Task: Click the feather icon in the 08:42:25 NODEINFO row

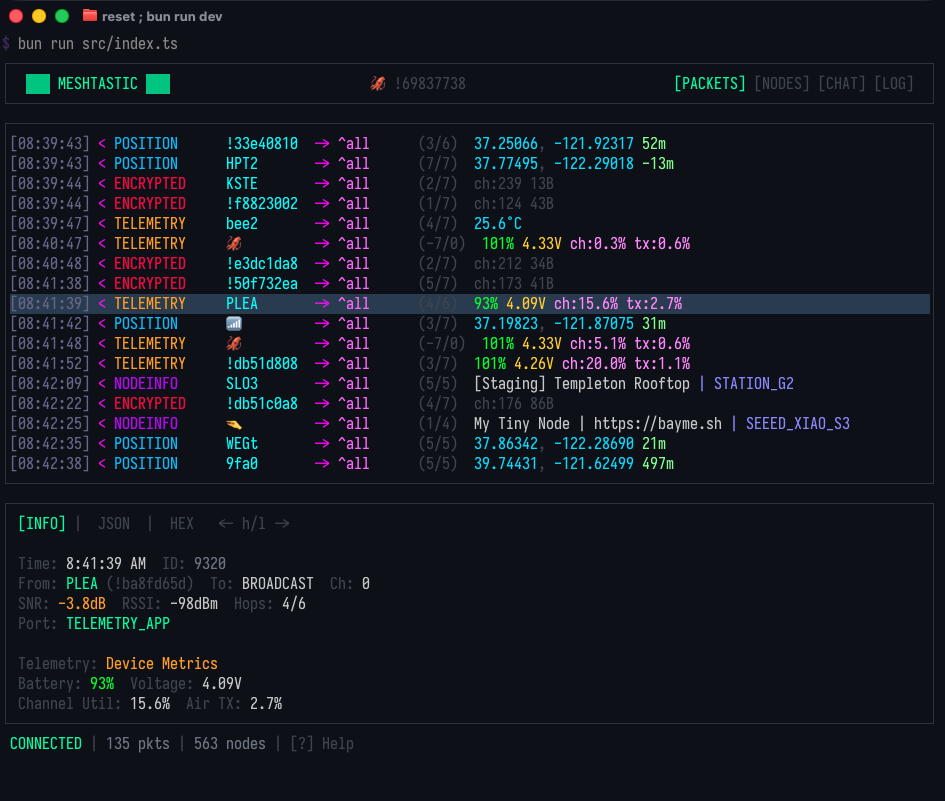Action: [x=232, y=423]
